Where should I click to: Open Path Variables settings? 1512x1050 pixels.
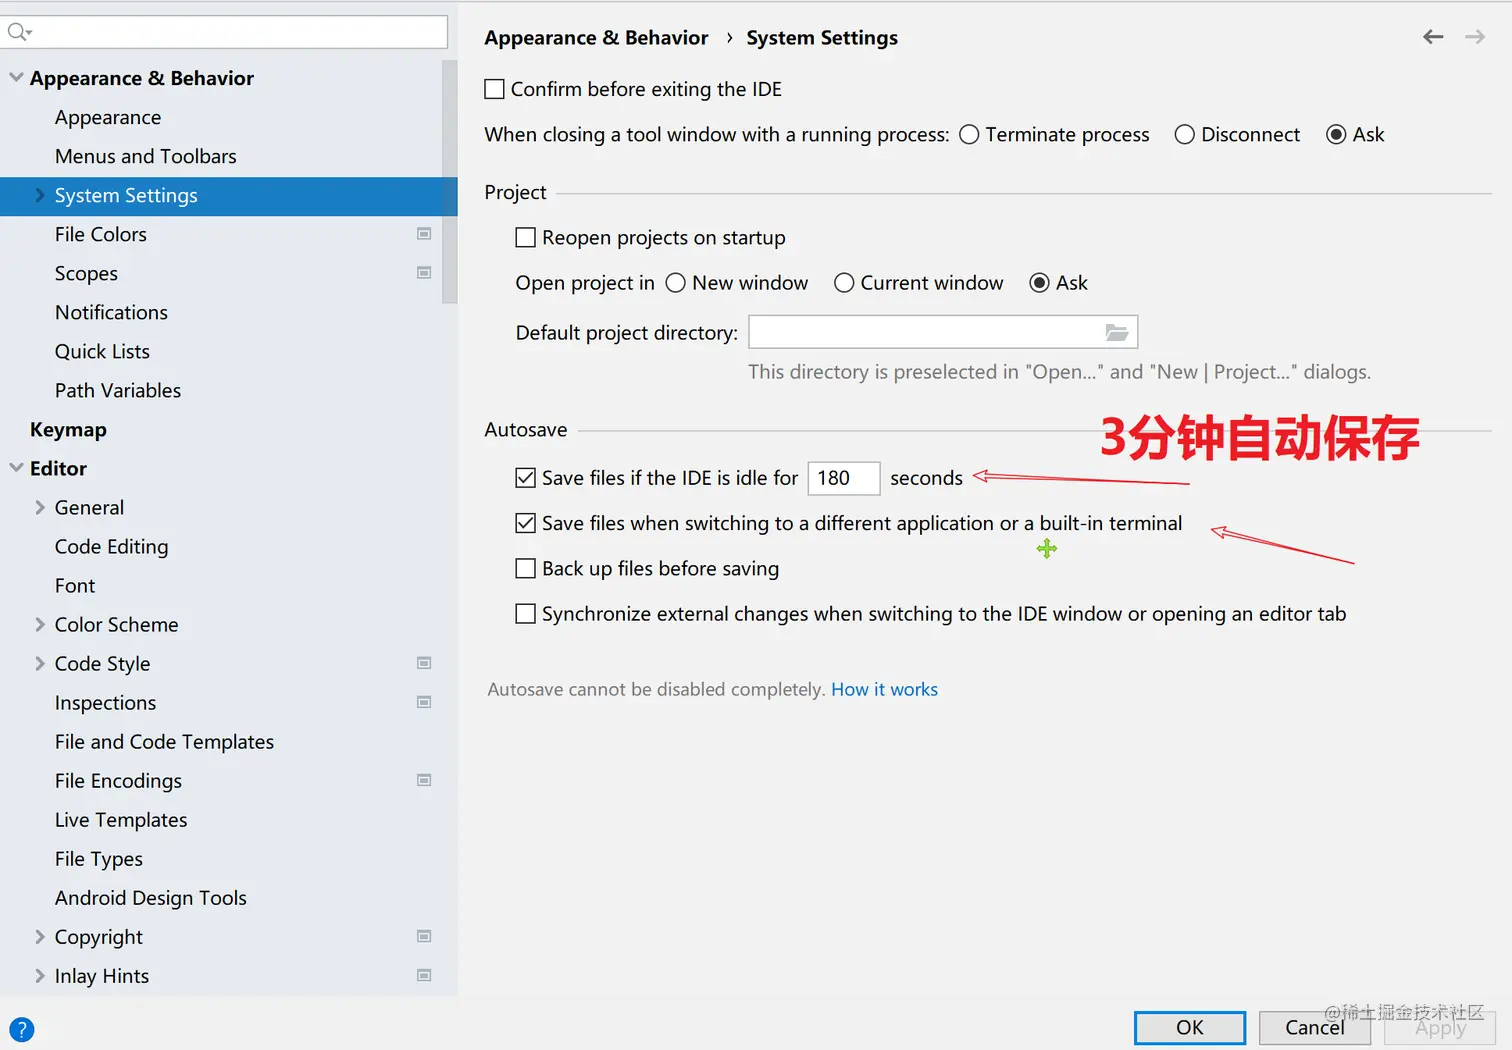118,390
